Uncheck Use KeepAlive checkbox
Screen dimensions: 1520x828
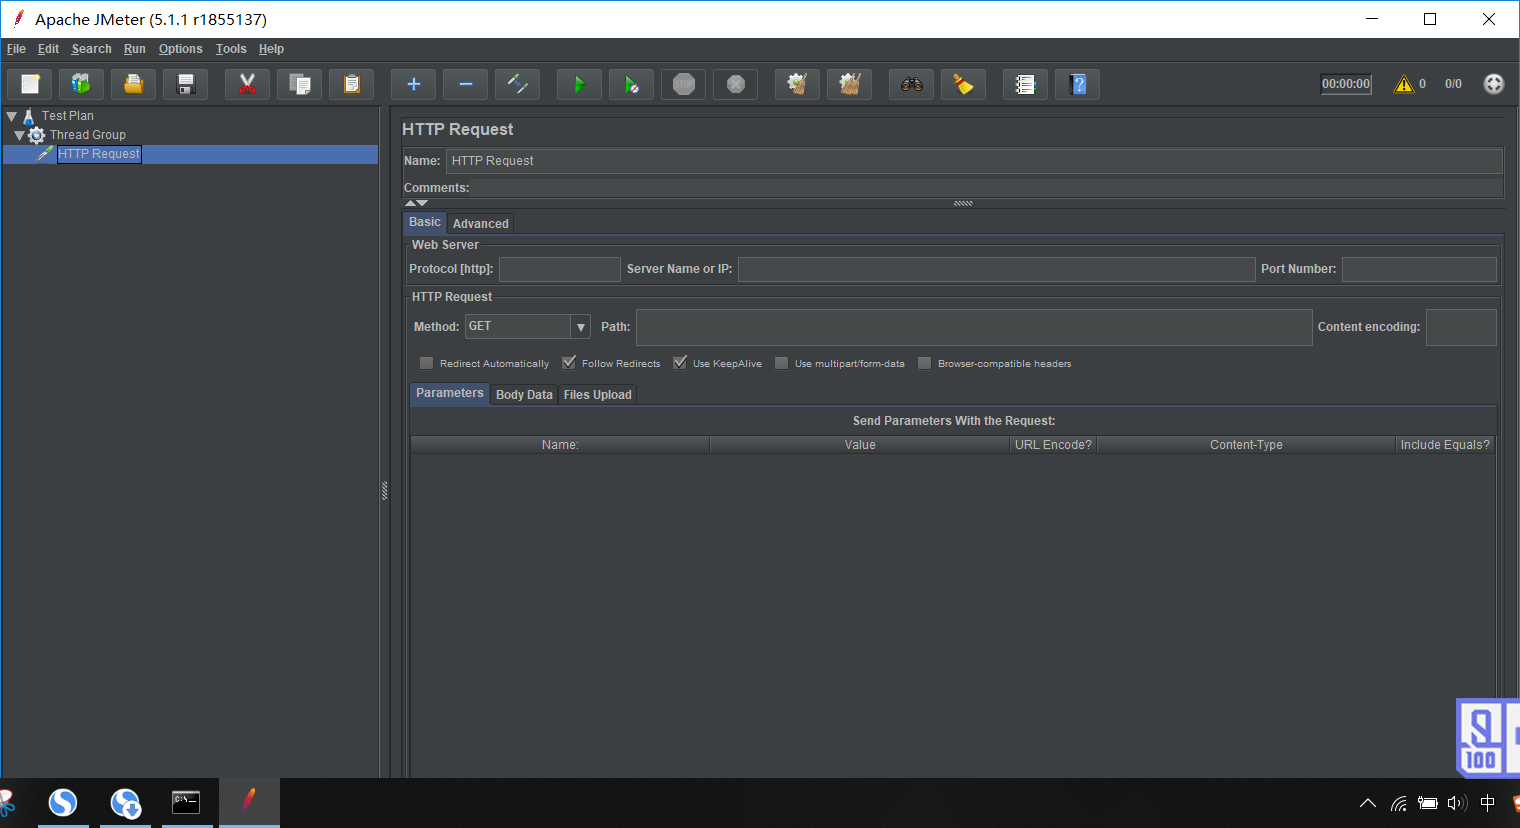click(680, 363)
